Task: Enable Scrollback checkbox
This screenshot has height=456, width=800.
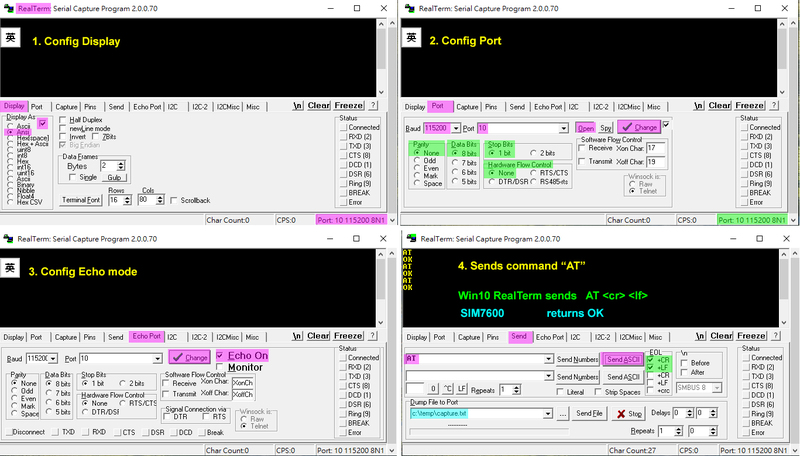Action: 174,200
